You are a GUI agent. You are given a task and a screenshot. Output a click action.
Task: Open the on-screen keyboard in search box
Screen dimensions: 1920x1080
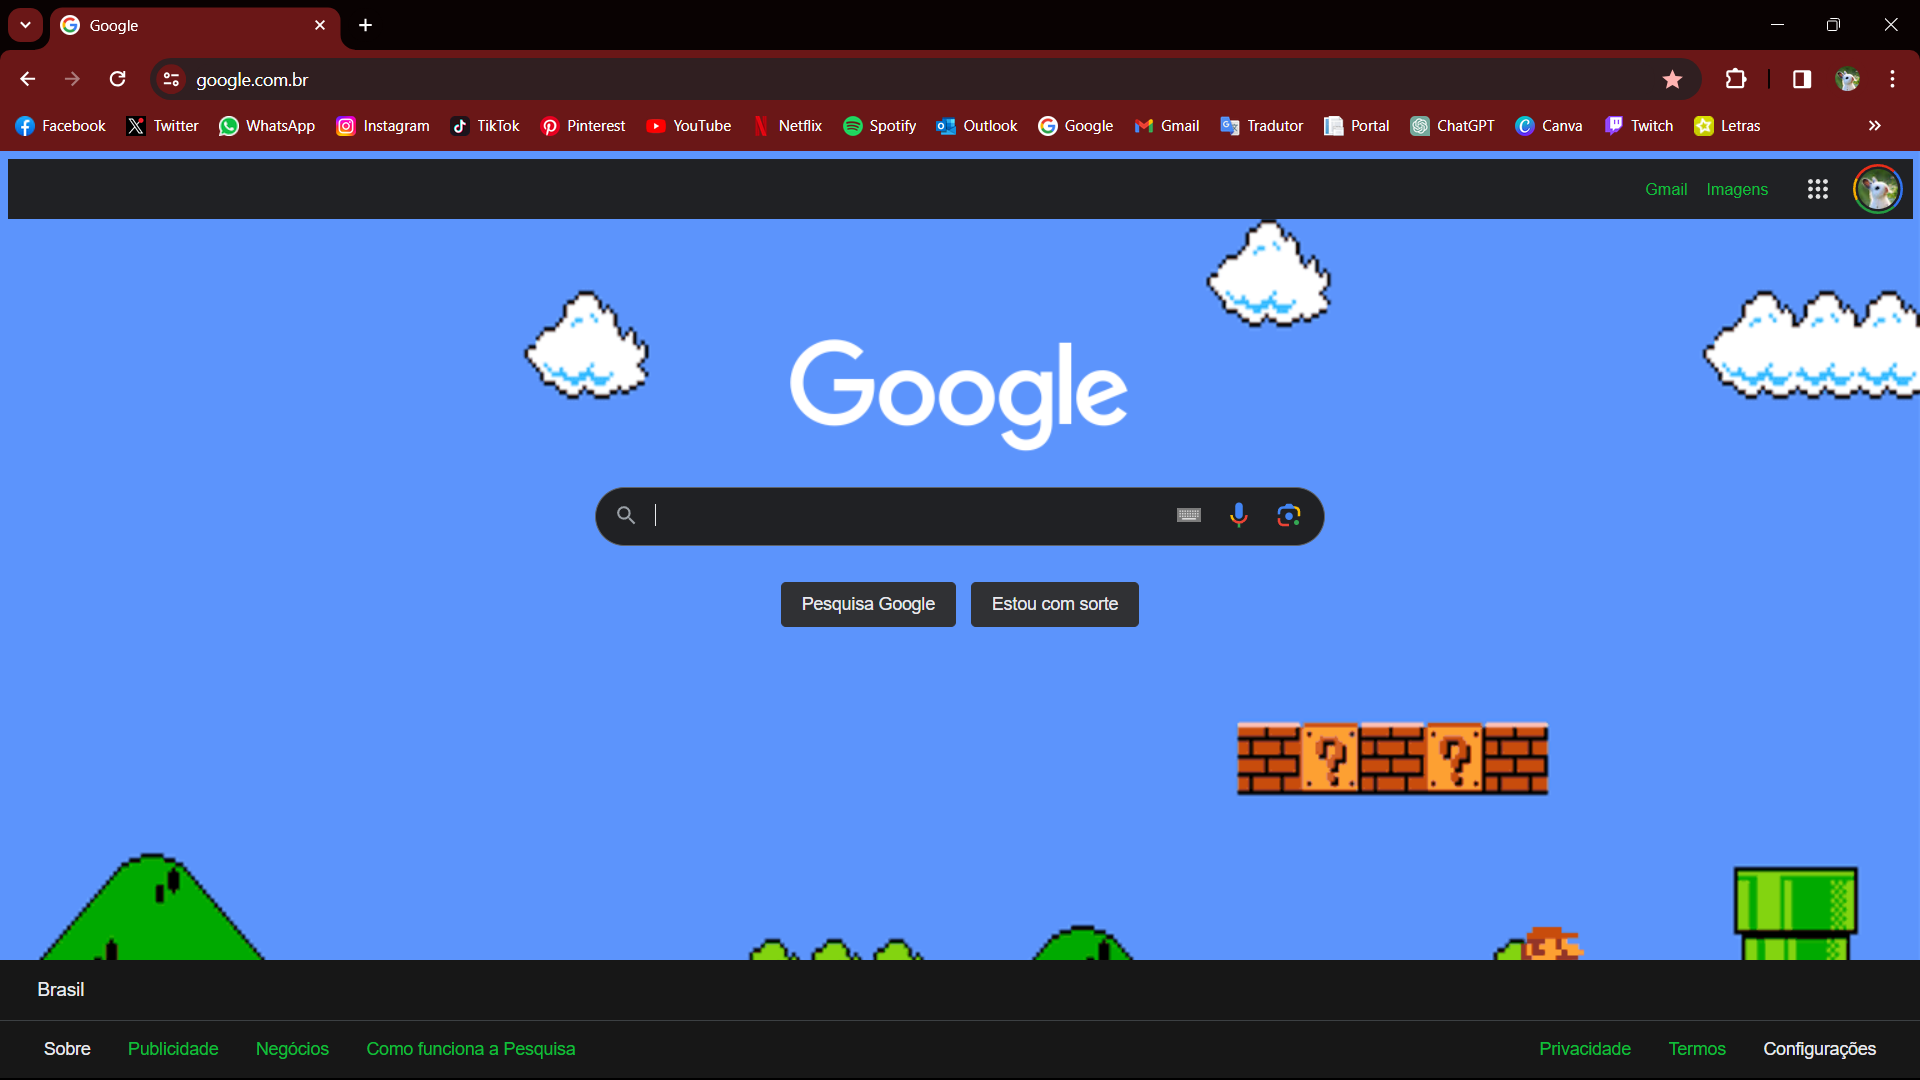[1188, 515]
